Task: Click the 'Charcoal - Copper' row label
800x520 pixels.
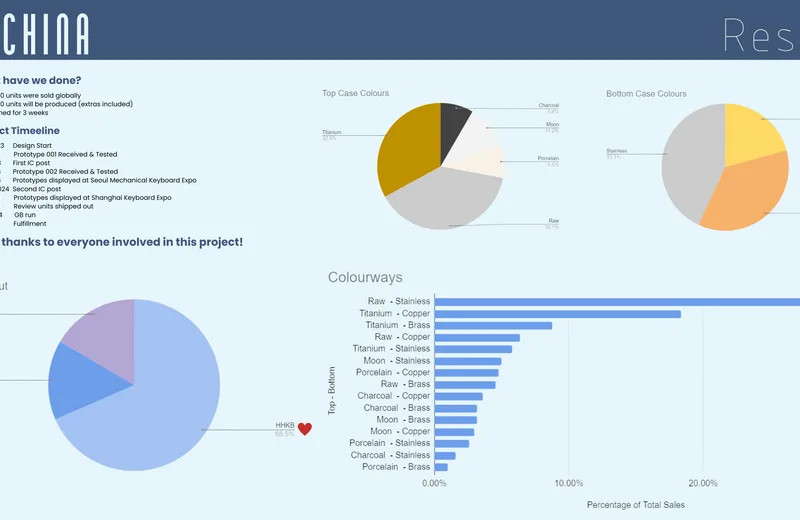Action: point(393,396)
